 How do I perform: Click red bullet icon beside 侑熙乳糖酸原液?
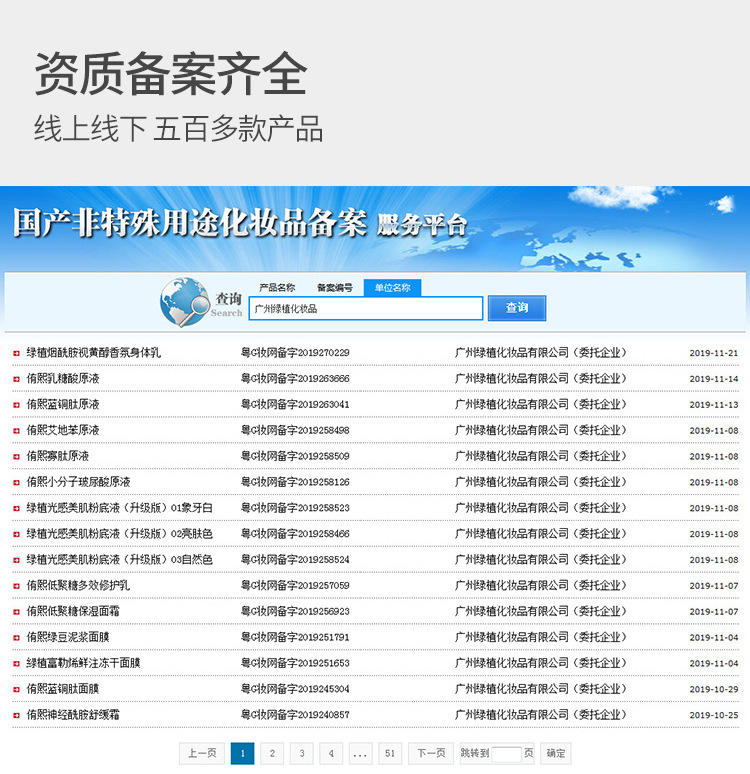click(x=16, y=379)
